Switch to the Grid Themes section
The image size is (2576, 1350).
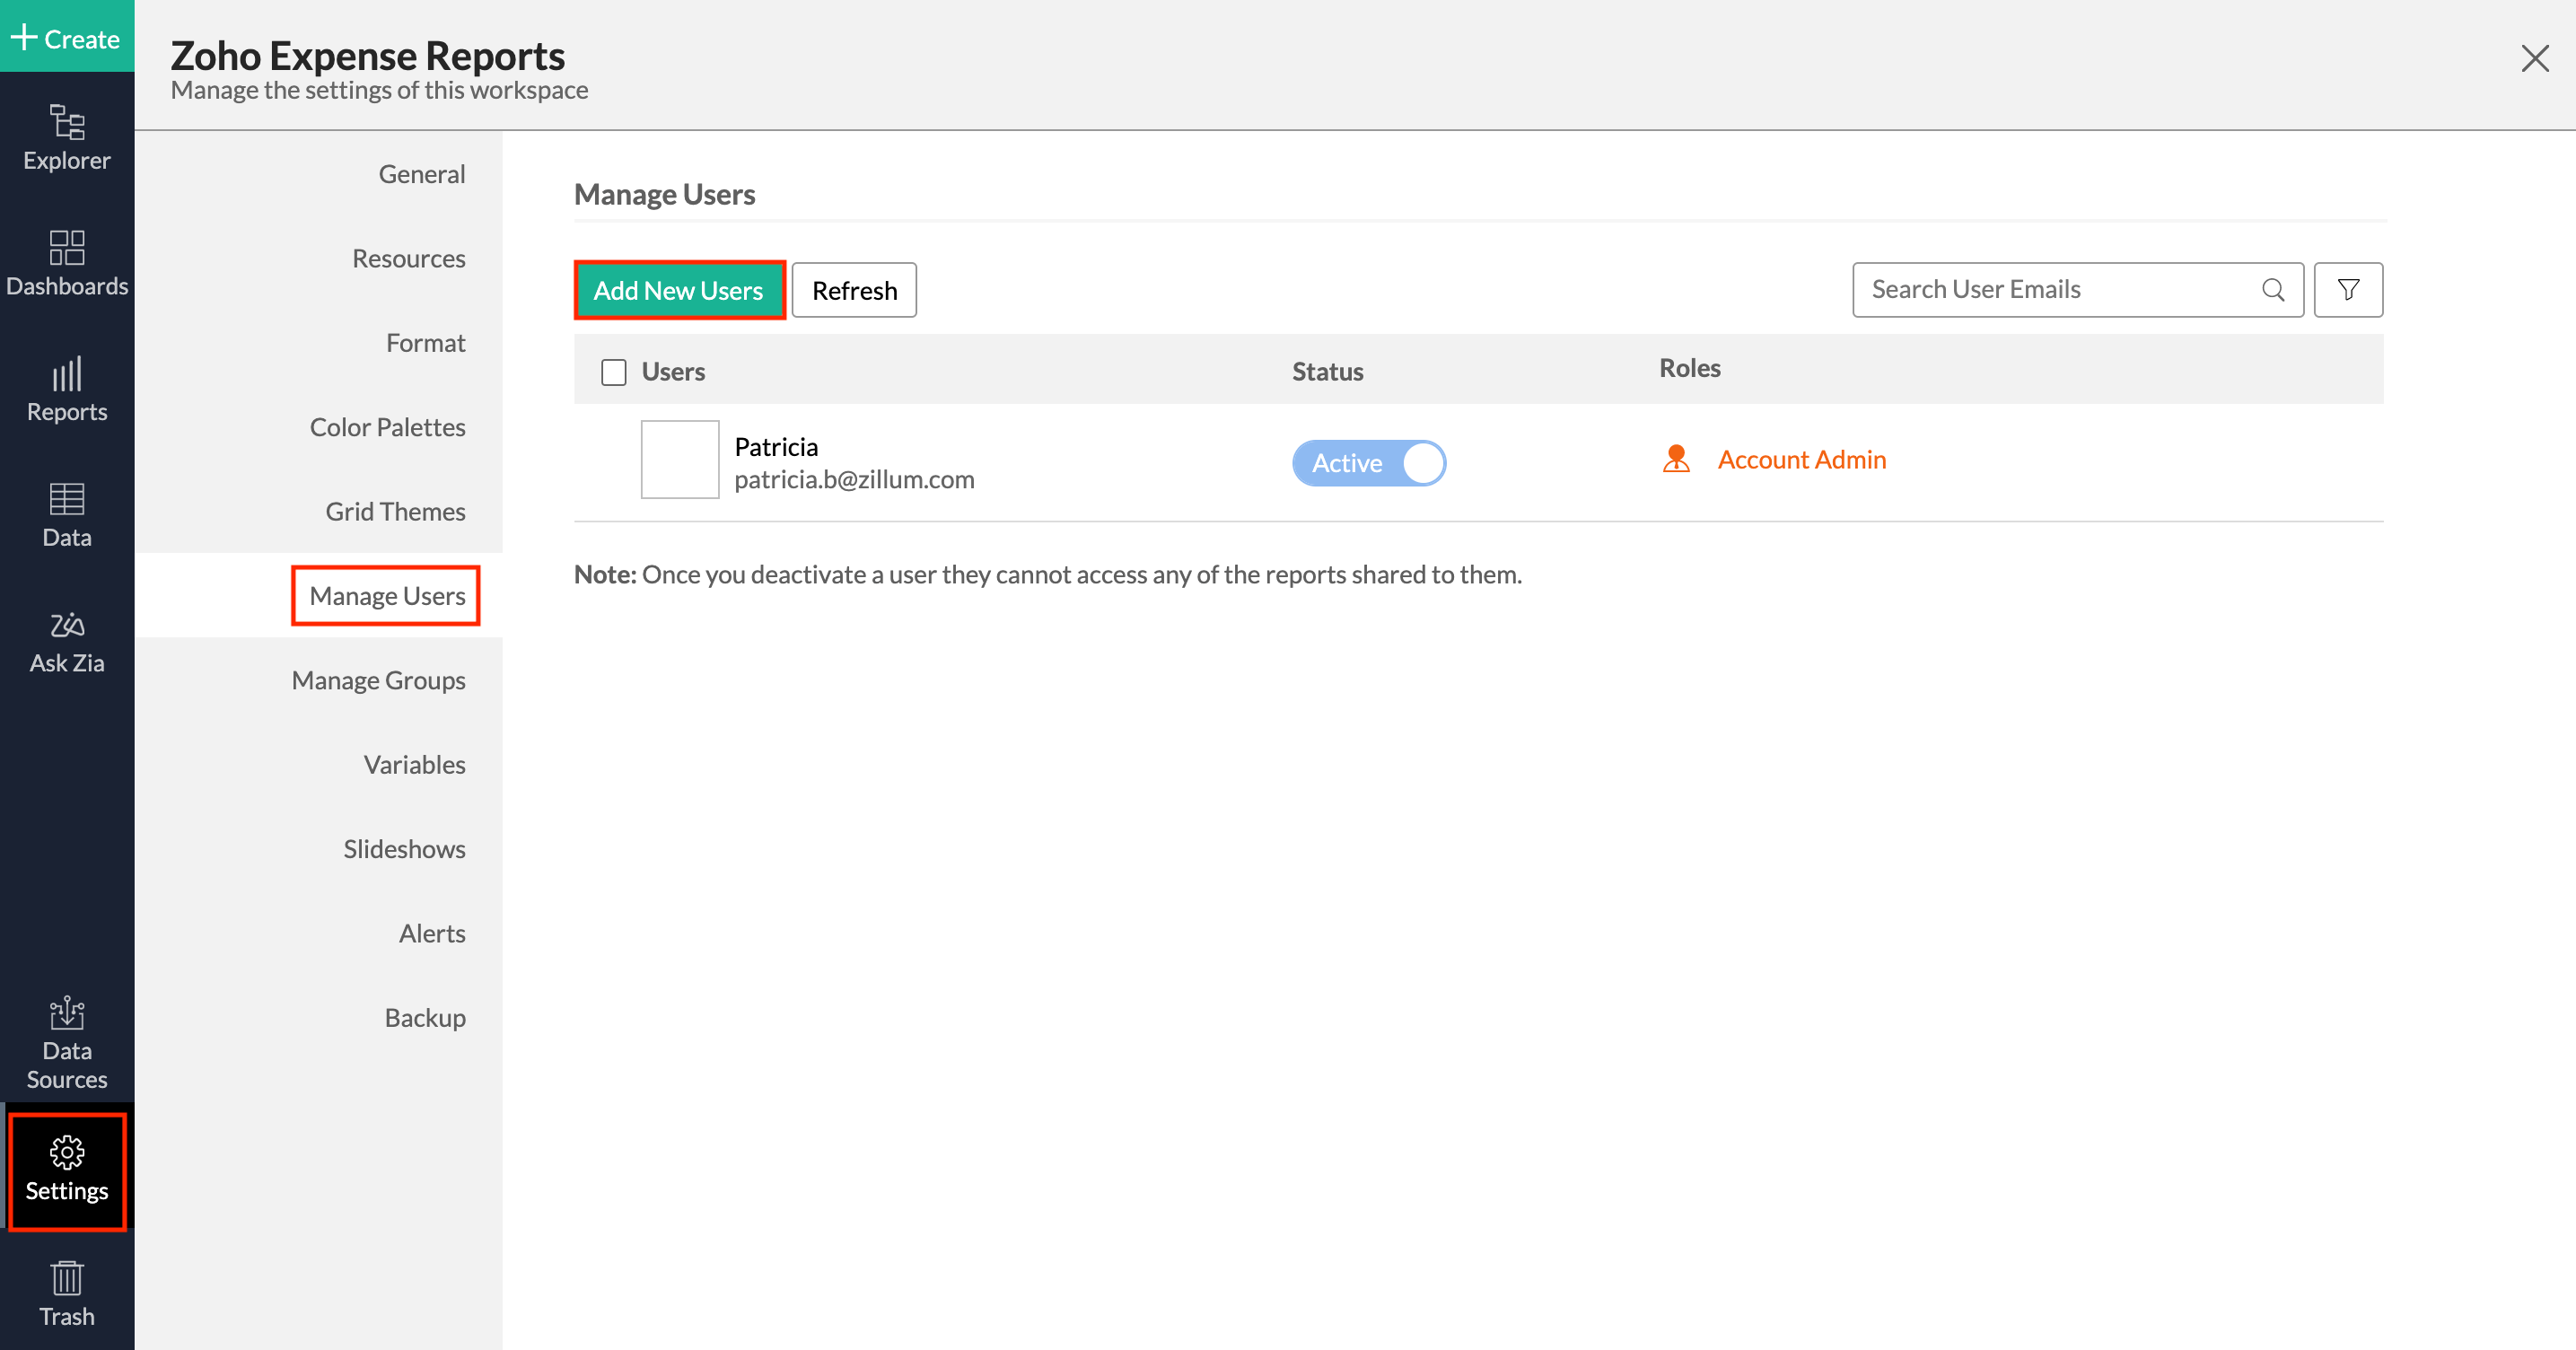click(394, 510)
